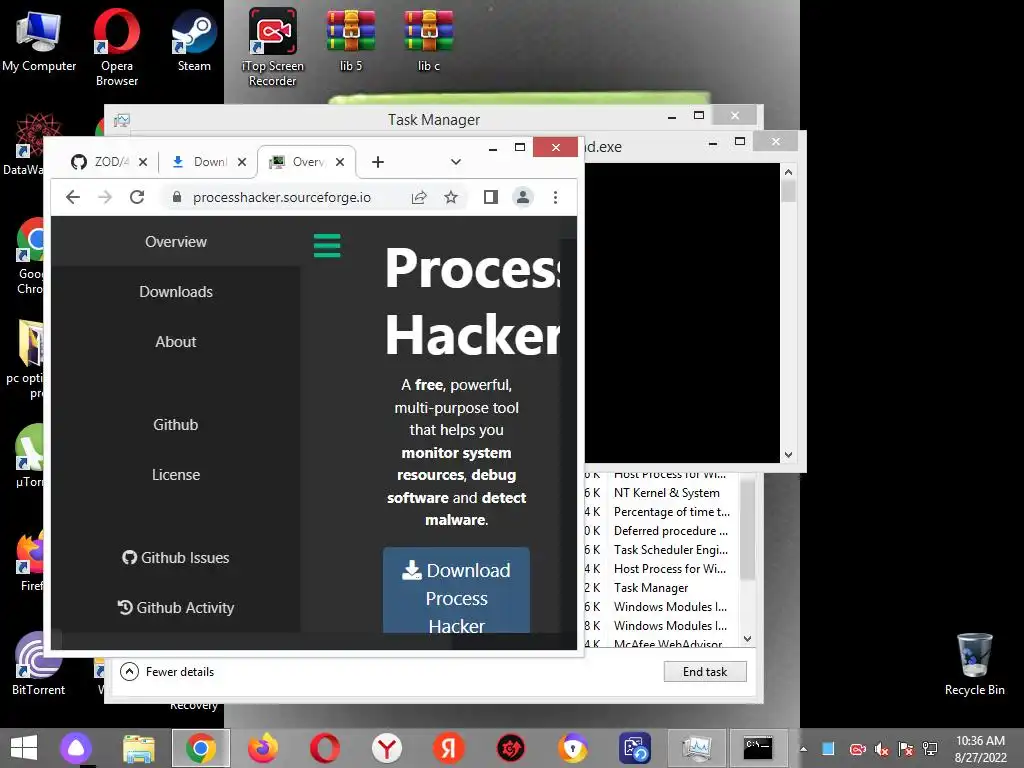Open Task Manager taskbar icon
Image resolution: width=1024 pixels, height=768 pixels.
[696, 748]
